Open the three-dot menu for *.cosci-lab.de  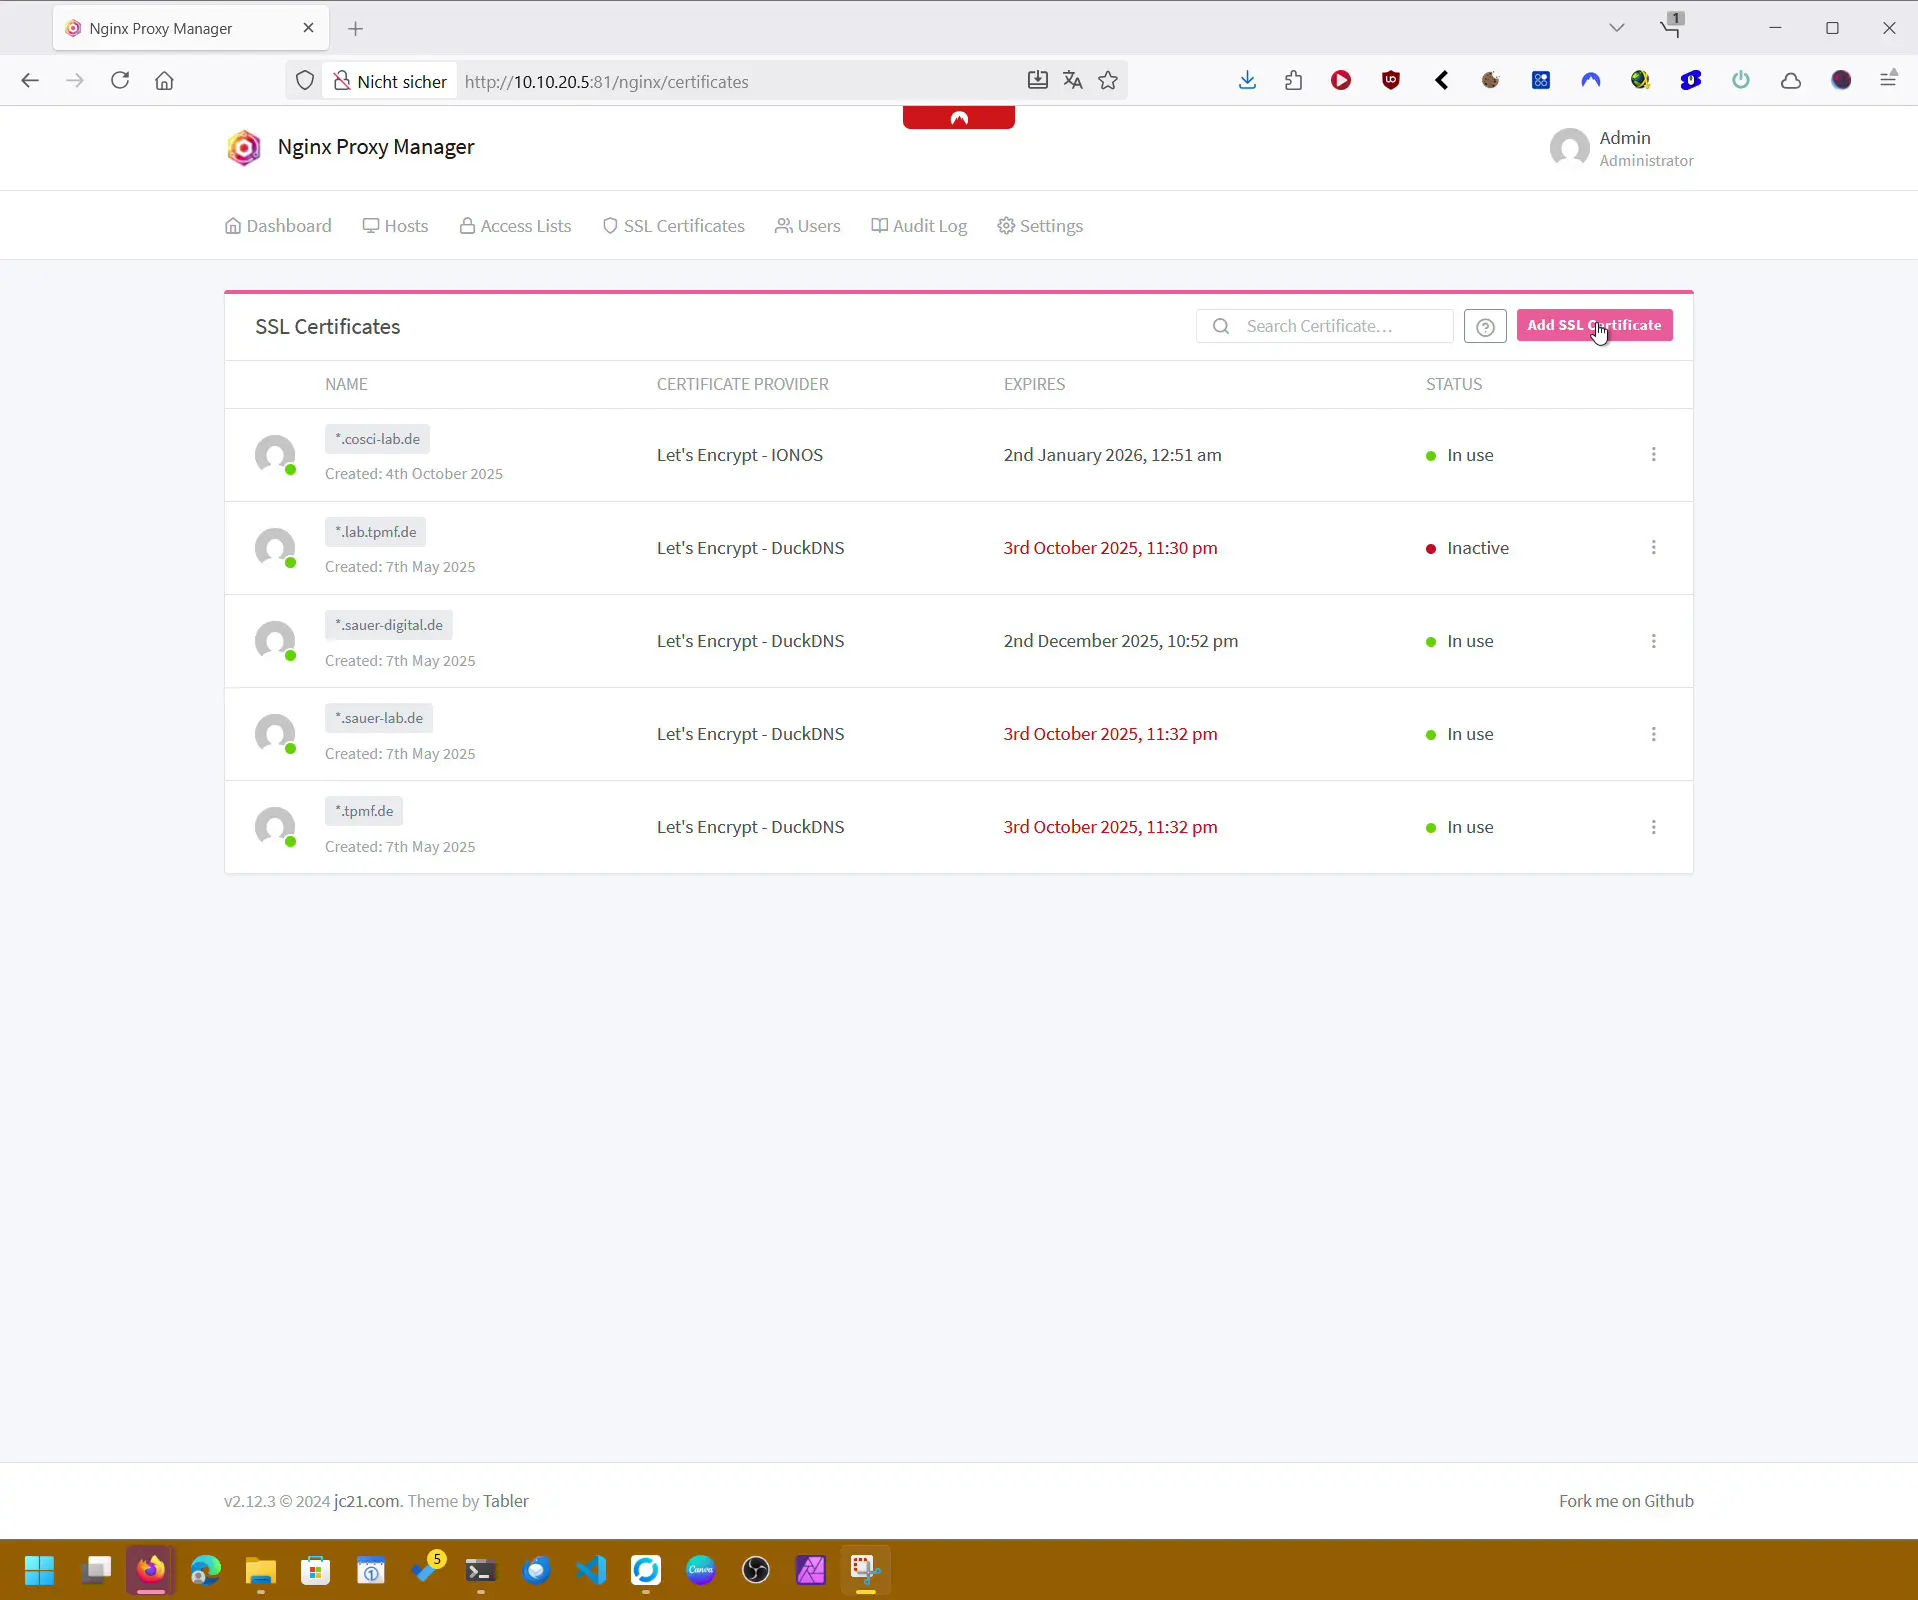tap(1653, 455)
